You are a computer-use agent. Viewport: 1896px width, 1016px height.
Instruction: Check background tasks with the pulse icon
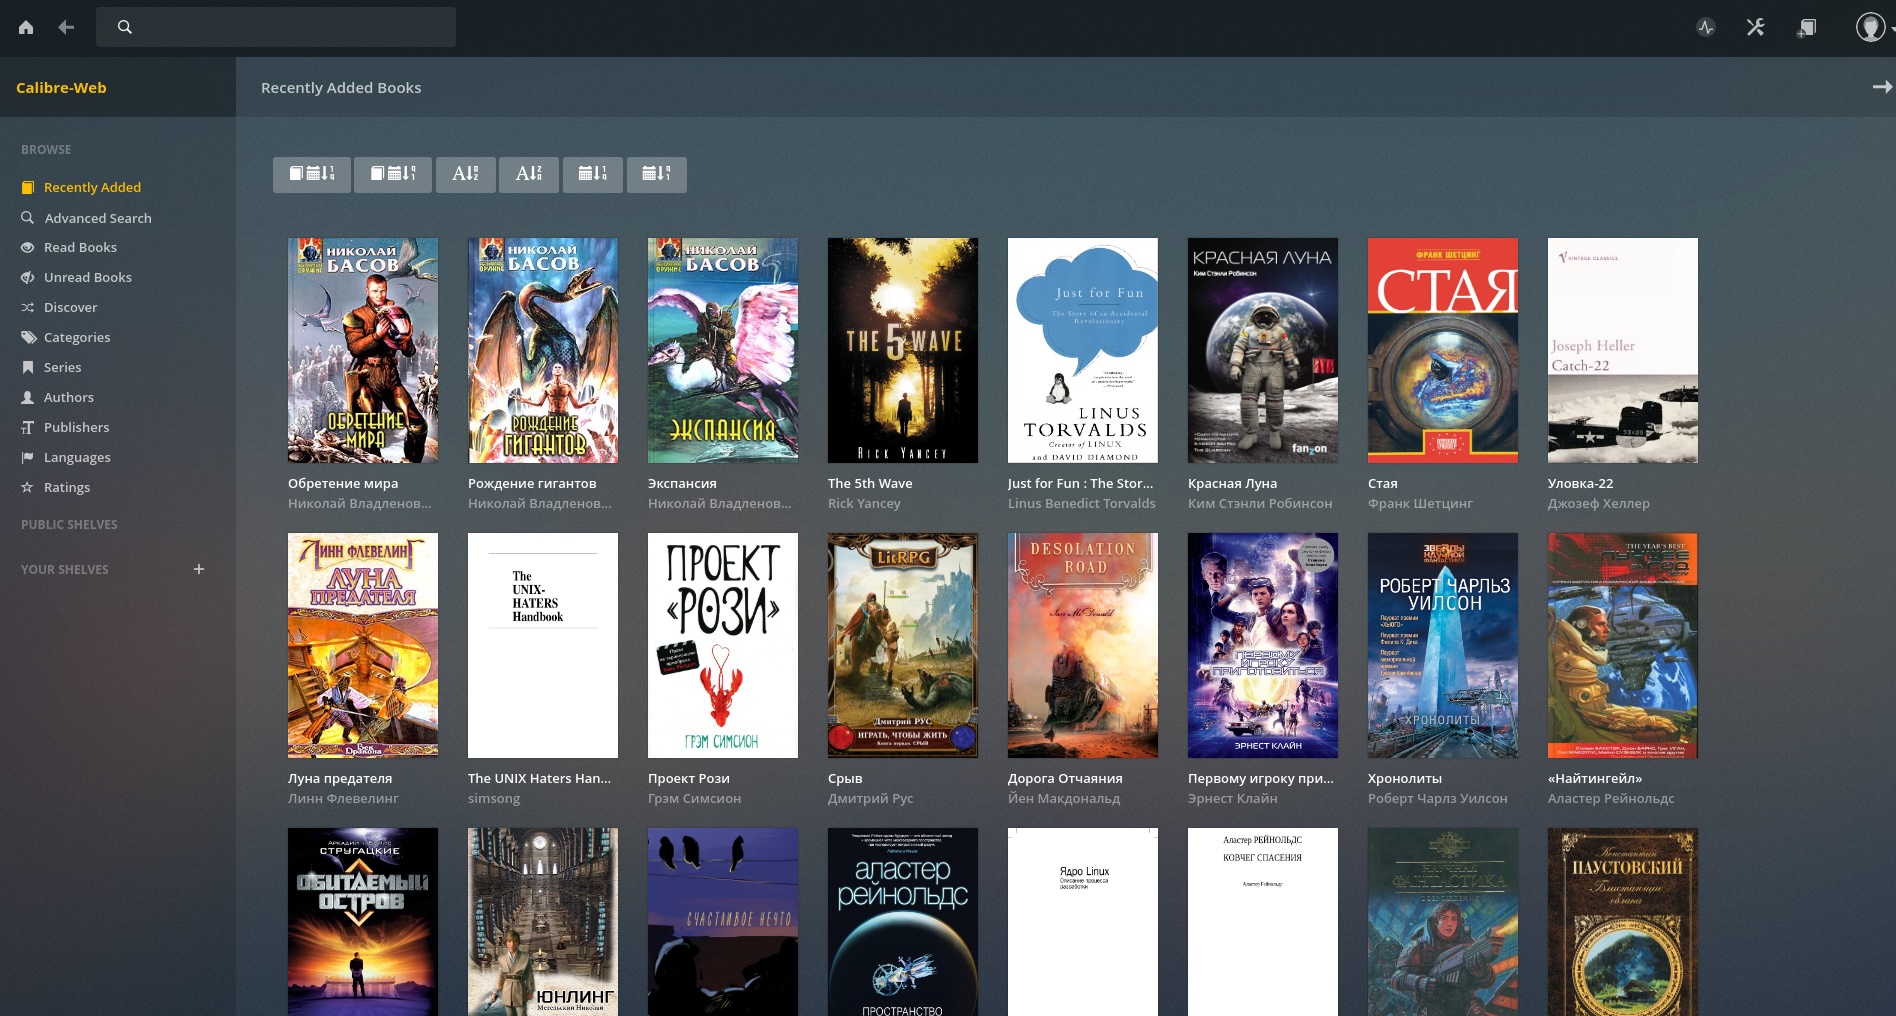coord(1706,27)
